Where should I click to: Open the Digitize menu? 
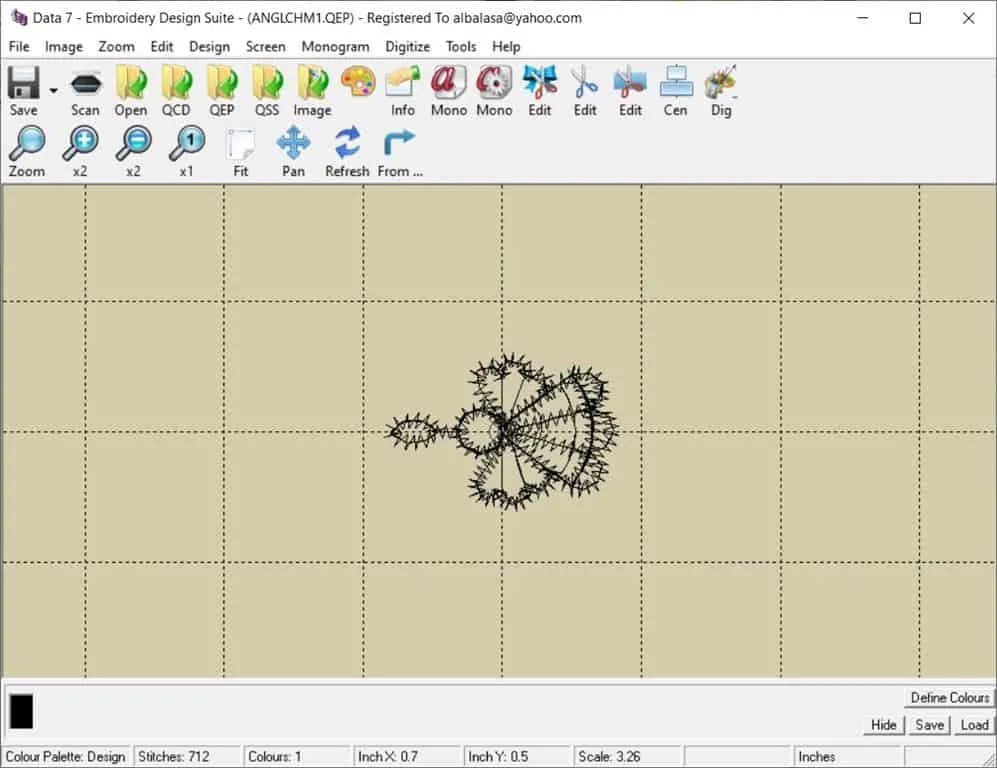click(408, 46)
